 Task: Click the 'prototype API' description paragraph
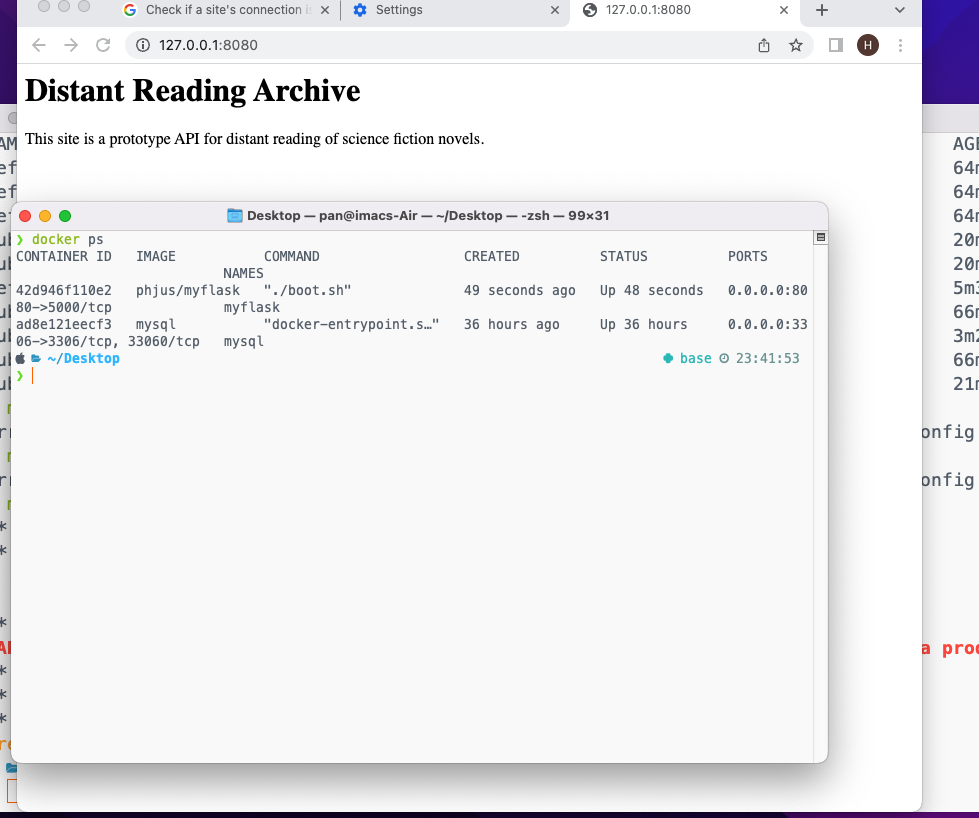click(254, 139)
